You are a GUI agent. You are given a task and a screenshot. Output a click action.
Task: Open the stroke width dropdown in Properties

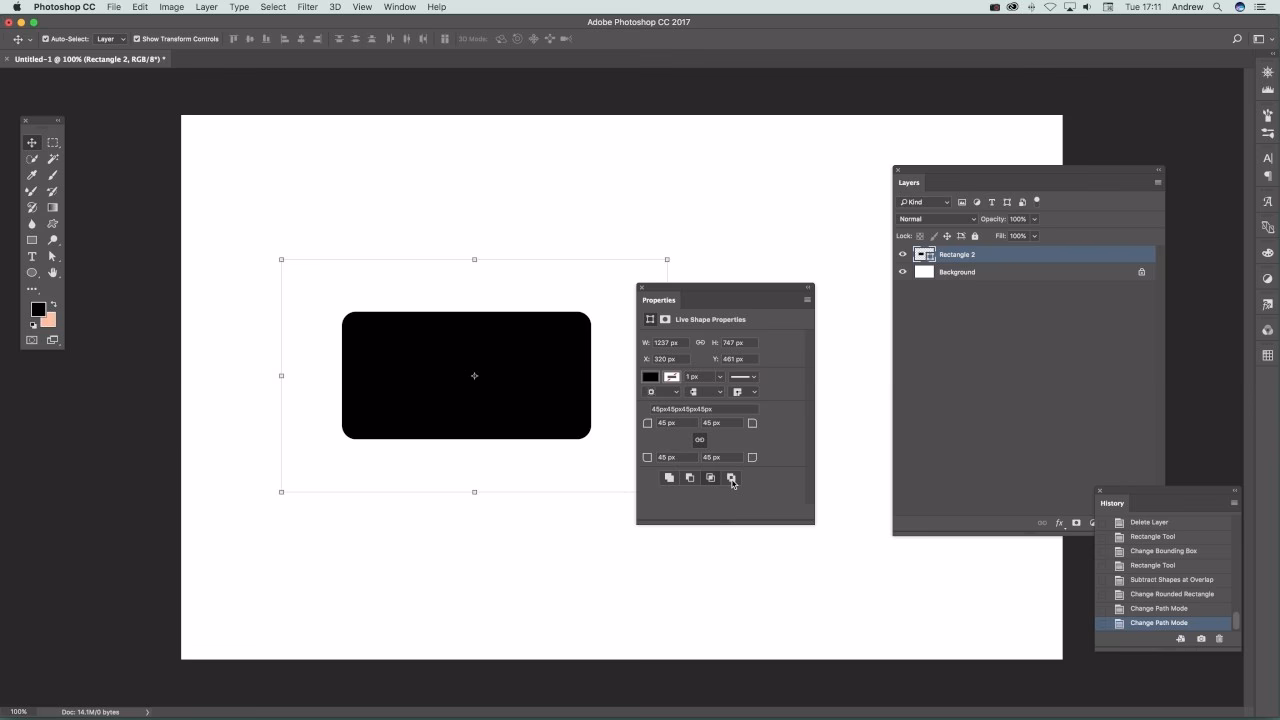[x=719, y=376]
